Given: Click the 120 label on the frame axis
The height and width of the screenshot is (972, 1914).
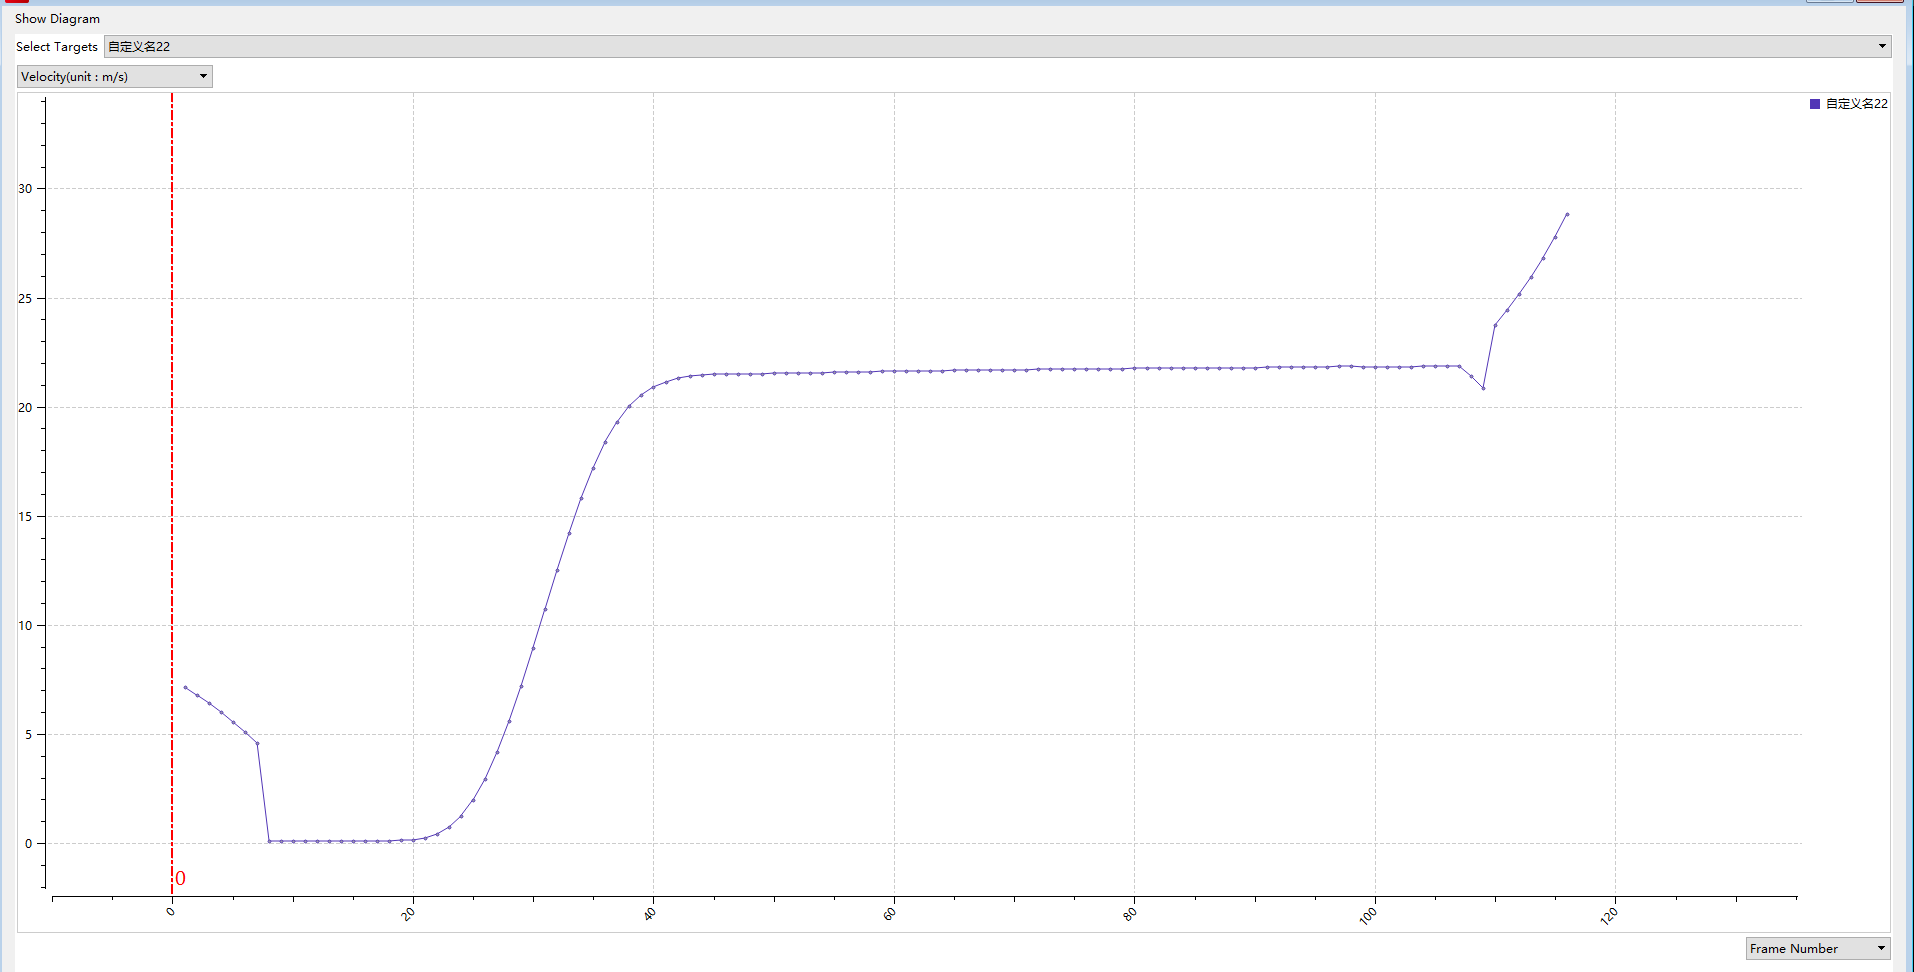Looking at the screenshot, I should (x=1609, y=916).
